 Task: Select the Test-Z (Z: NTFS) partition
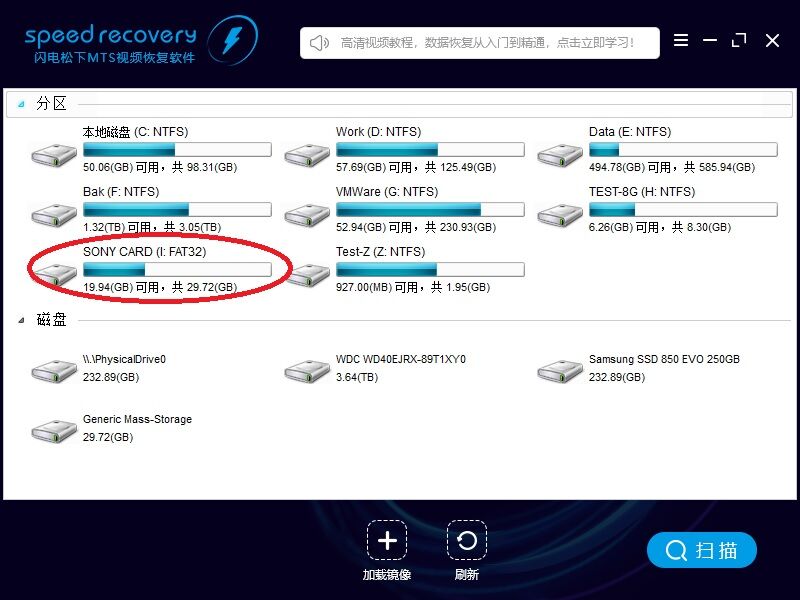(307, 274)
